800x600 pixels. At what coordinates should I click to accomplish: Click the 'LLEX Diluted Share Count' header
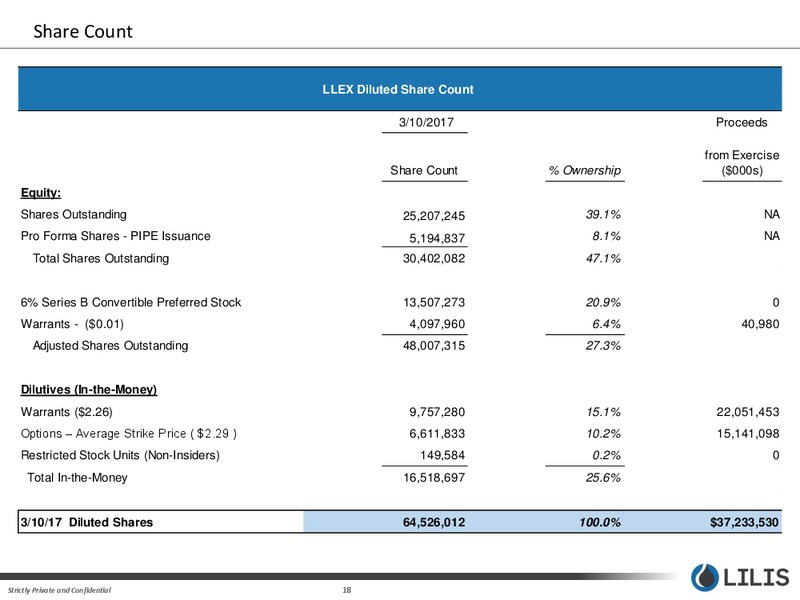coord(398,90)
